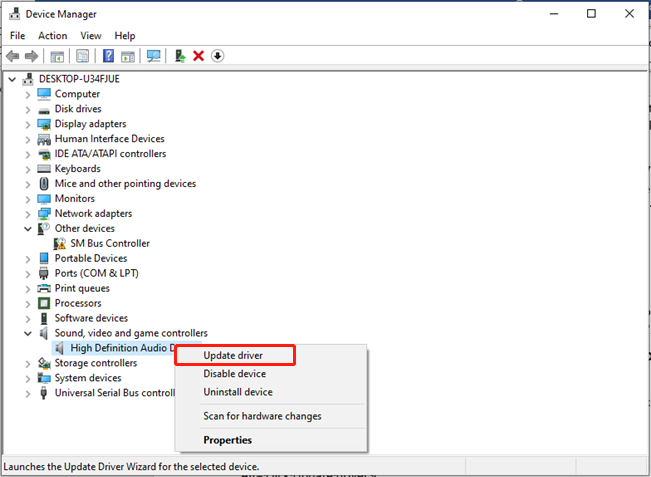The image size is (651, 477).
Task: Select the Monitors label
Action: (x=75, y=198)
